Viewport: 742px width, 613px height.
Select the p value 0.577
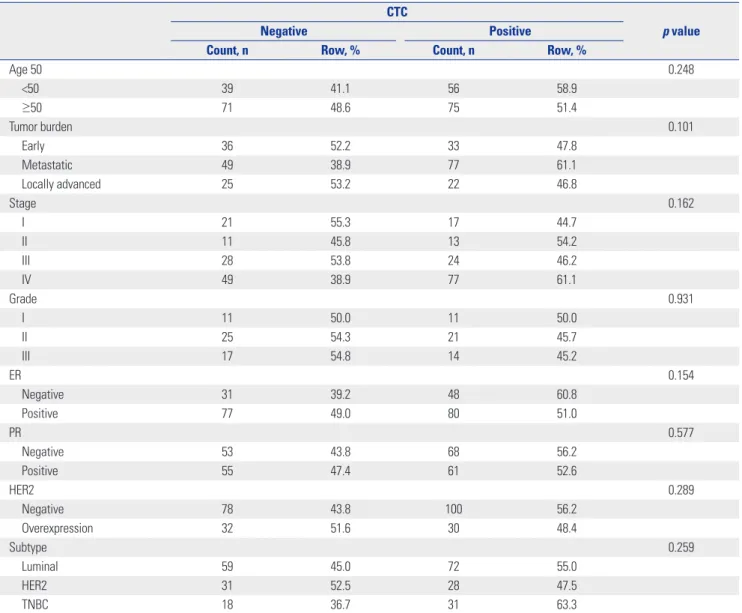681,433
